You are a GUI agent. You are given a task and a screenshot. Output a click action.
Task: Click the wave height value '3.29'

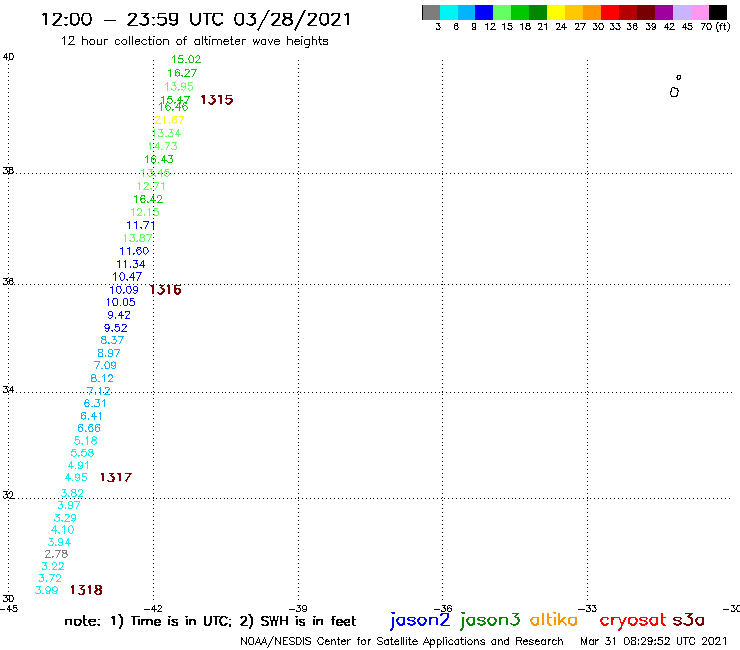[65, 518]
